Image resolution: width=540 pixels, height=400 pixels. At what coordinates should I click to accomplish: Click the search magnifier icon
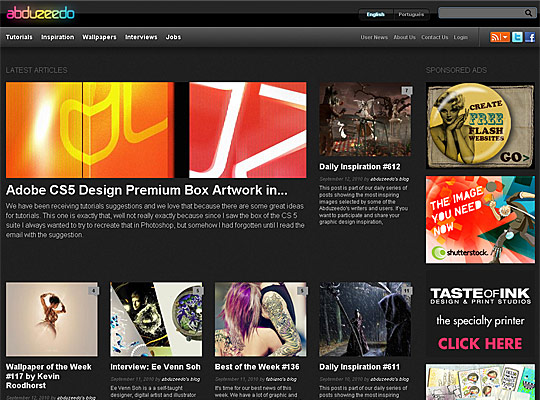(x=528, y=13)
